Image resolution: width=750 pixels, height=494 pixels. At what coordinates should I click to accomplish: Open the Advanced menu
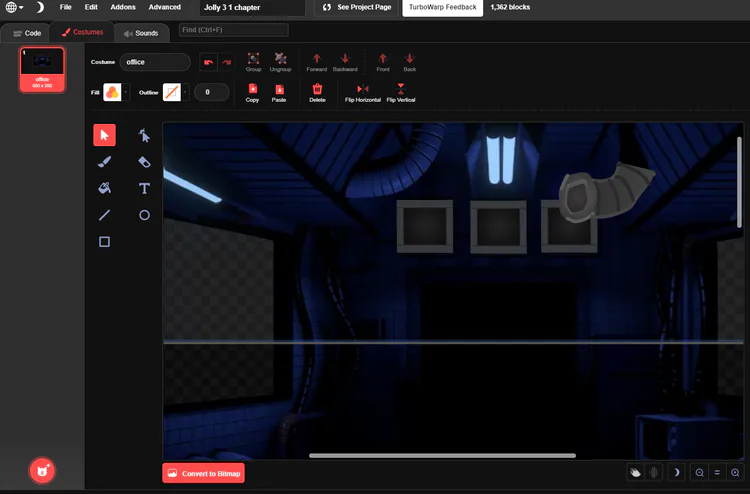pyautogui.click(x=165, y=7)
